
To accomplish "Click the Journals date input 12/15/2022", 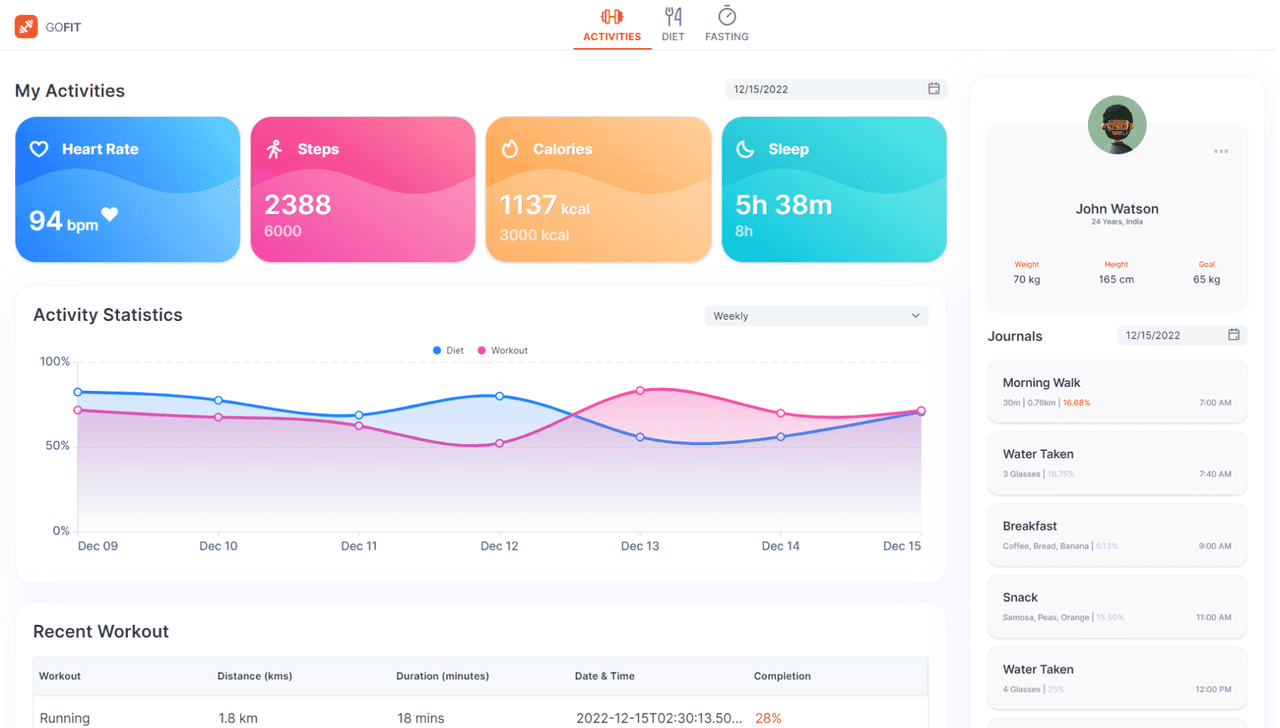I will [x=1182, y=335].
